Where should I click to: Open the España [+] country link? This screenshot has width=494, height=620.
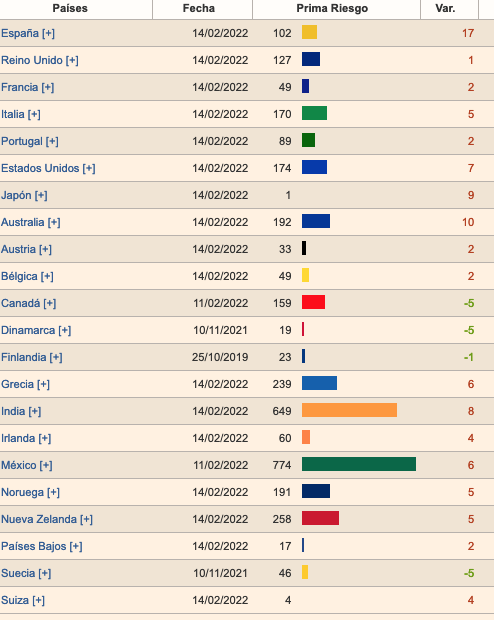tap(28, 33)
